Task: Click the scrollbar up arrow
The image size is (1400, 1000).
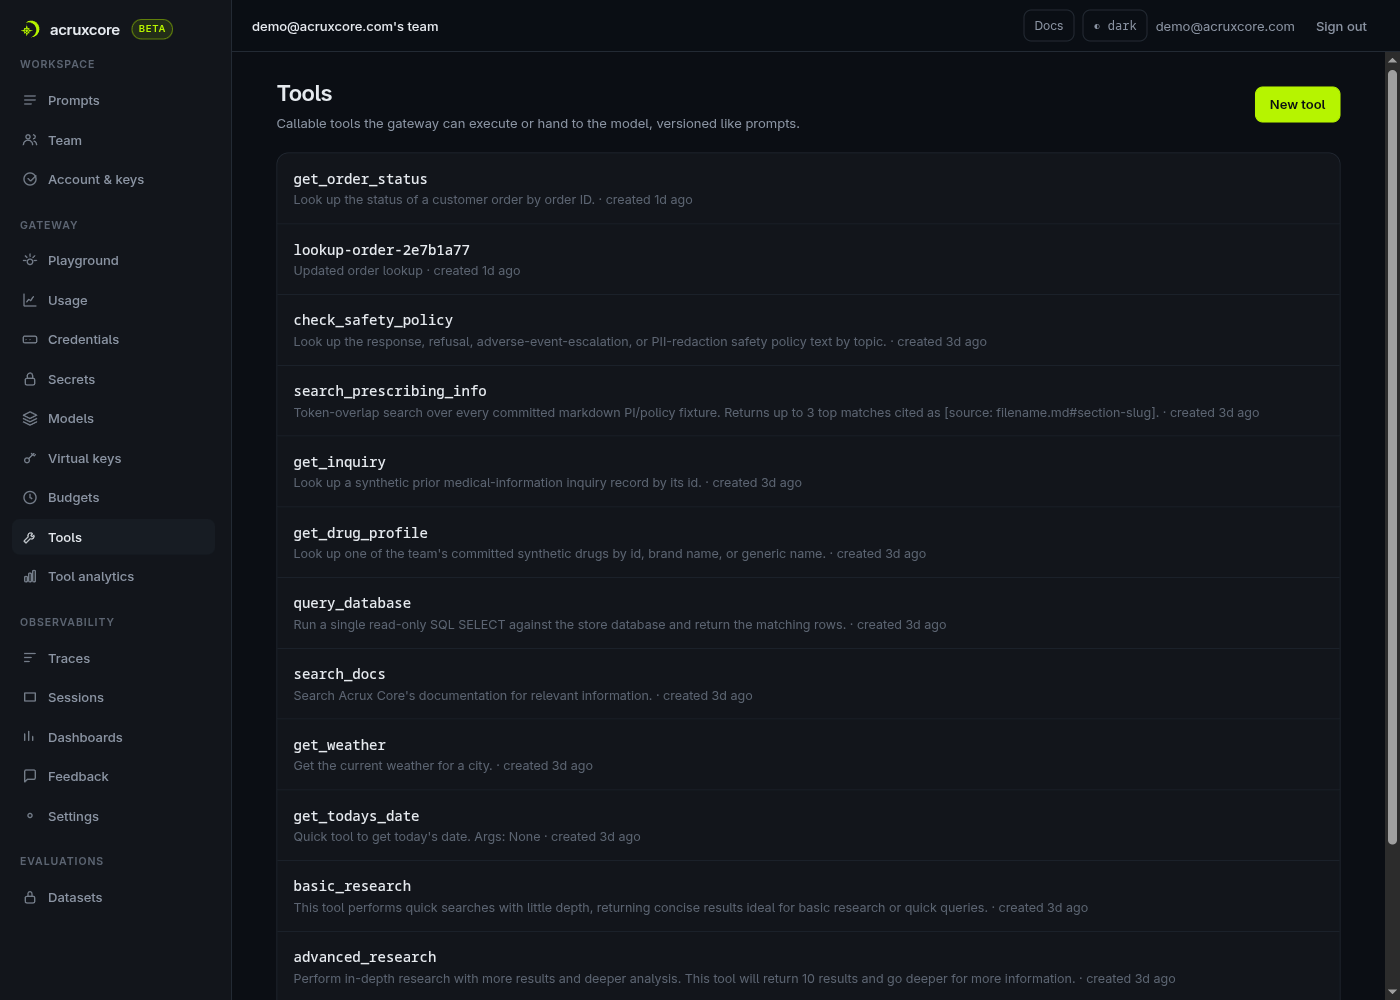Action: tap(1392, 60)
